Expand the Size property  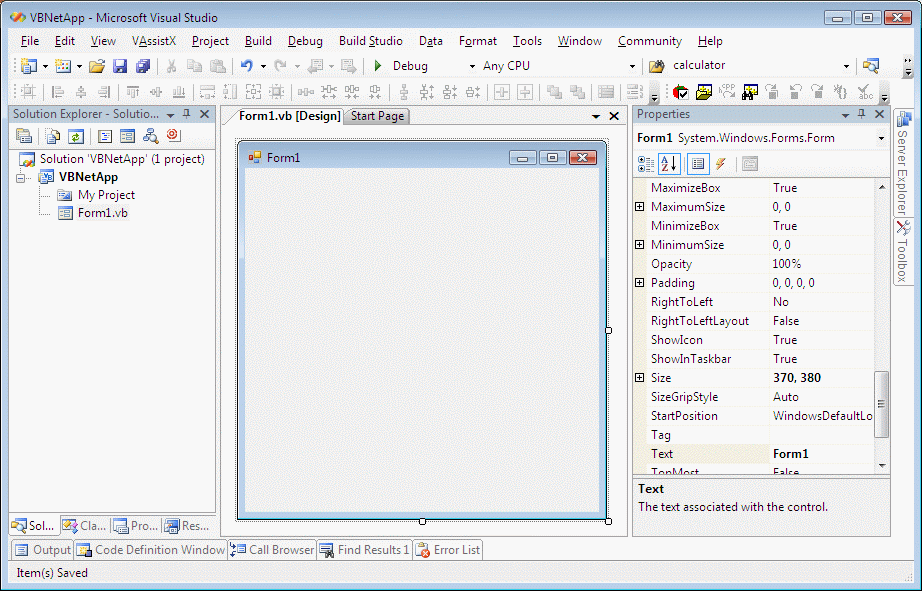click(x=640, y=378)
